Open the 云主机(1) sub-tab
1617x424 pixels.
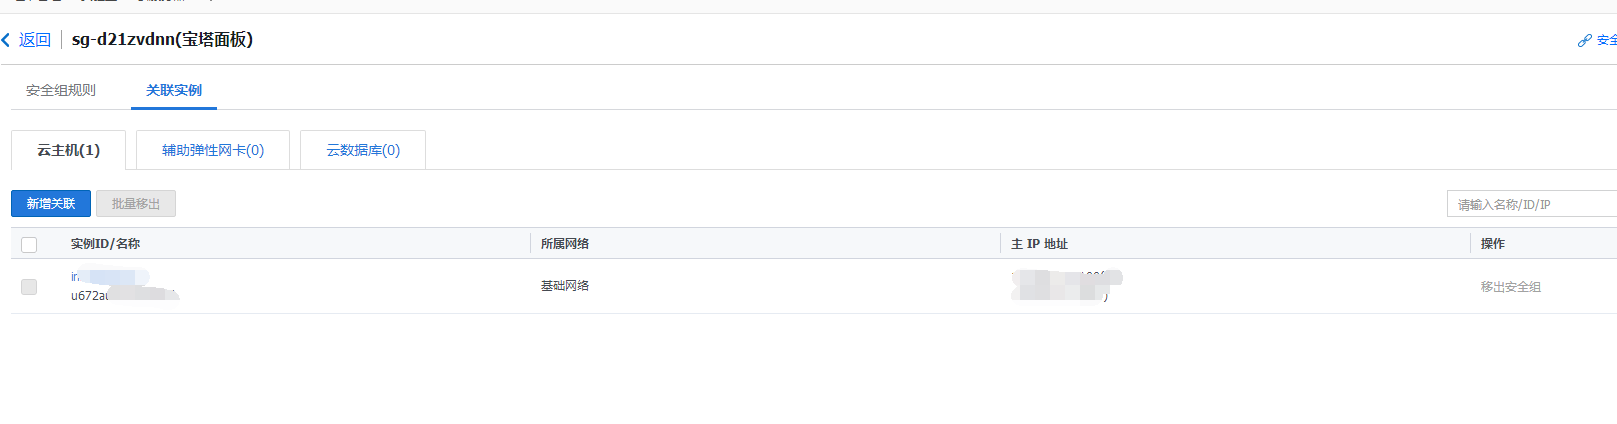pos(68,150)
